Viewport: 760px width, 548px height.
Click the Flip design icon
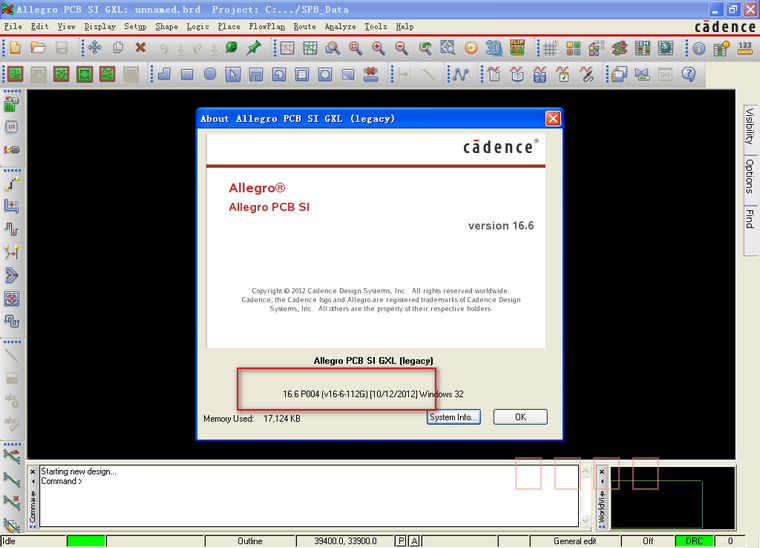click(517, 47)
